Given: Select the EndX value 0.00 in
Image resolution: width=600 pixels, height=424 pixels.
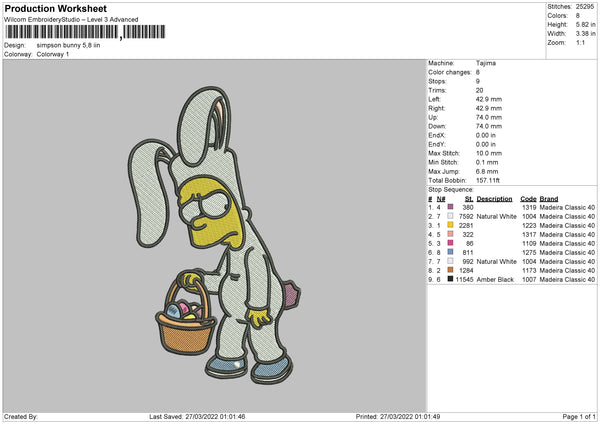Looking at the screenshot, I should click(486, 135).
